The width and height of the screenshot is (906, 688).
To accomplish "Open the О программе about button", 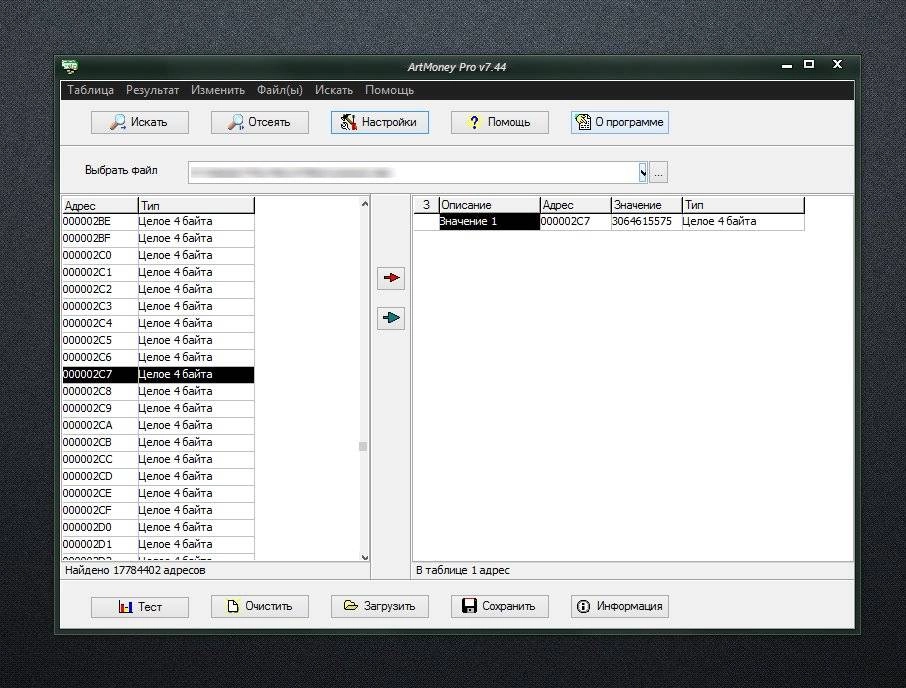I will coord(620,122).
